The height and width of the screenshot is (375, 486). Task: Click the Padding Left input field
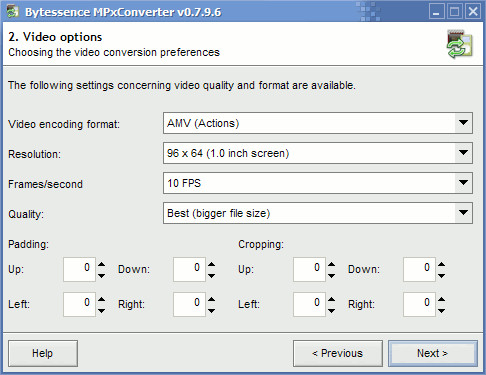(x=79, y=304)
